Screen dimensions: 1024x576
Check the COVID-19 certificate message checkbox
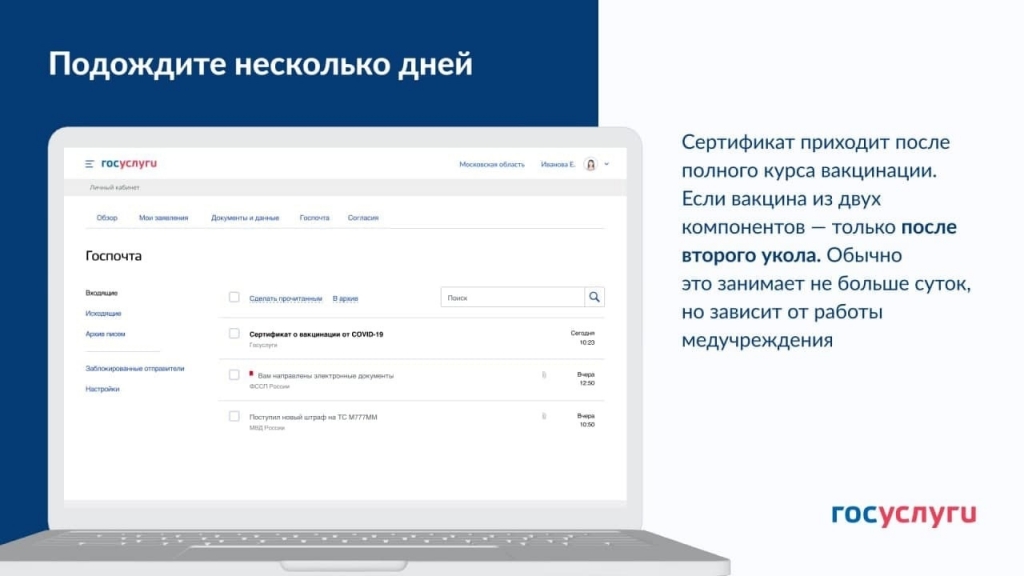[x=234, y=334]
